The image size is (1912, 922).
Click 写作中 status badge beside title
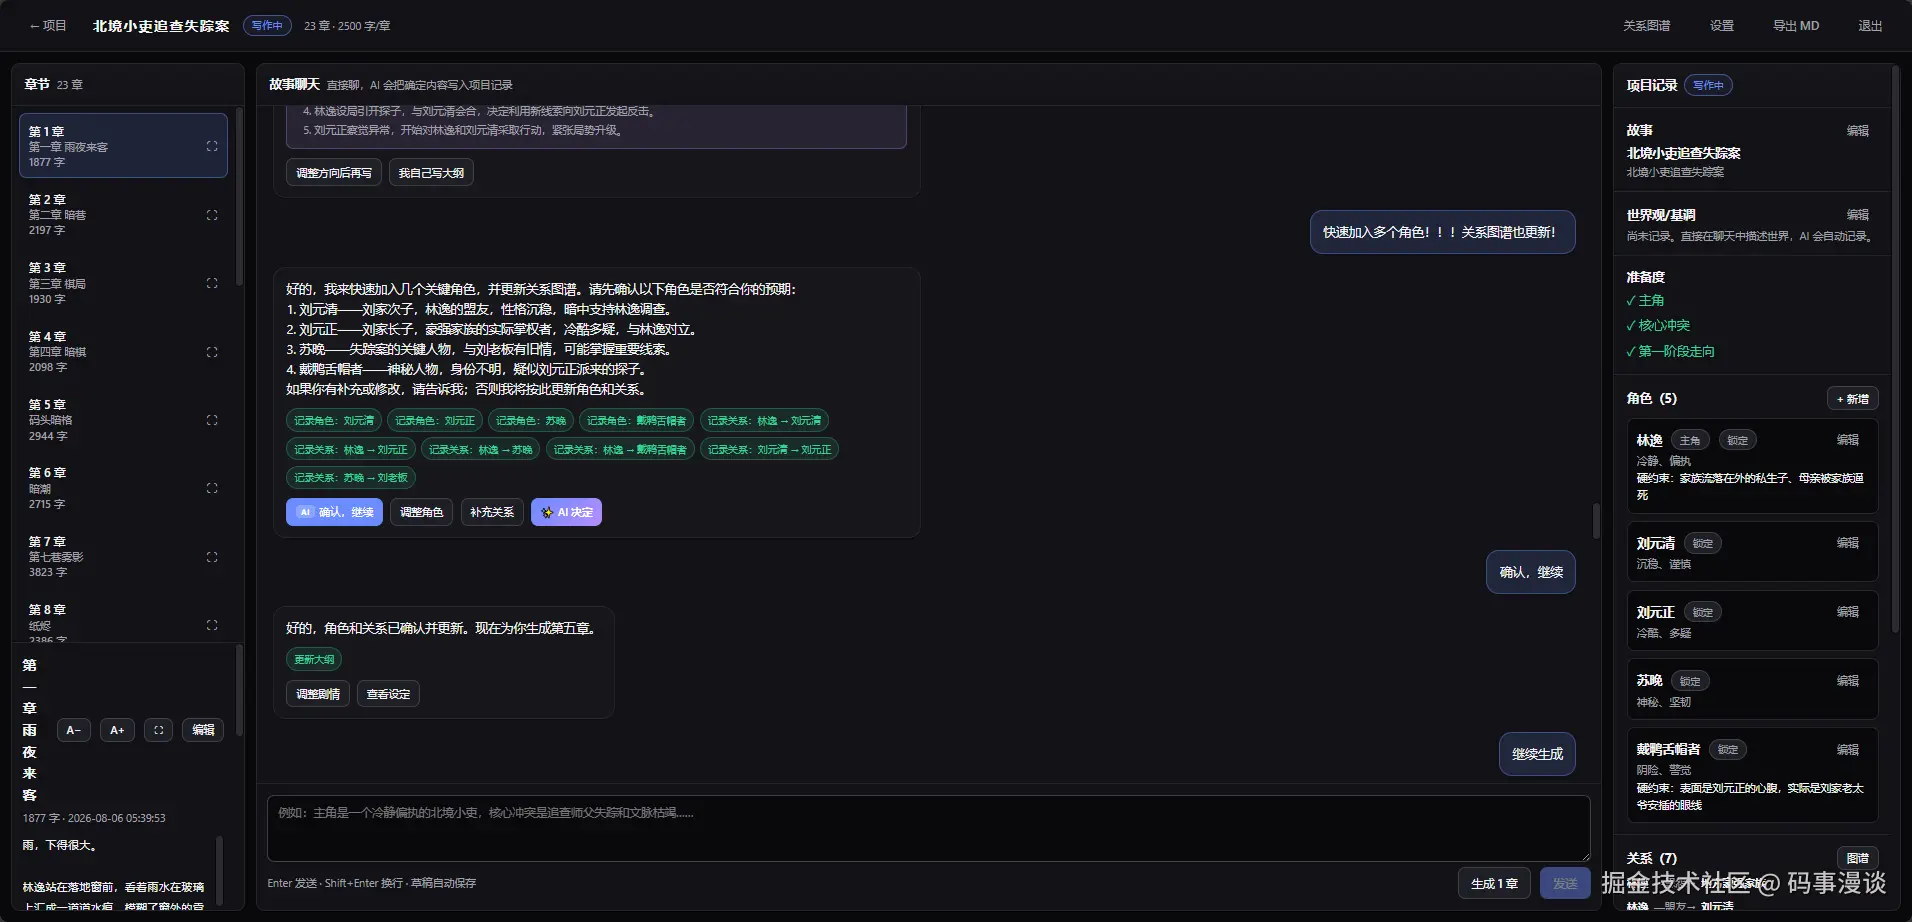pyautogui.click(x=267, y=26)
